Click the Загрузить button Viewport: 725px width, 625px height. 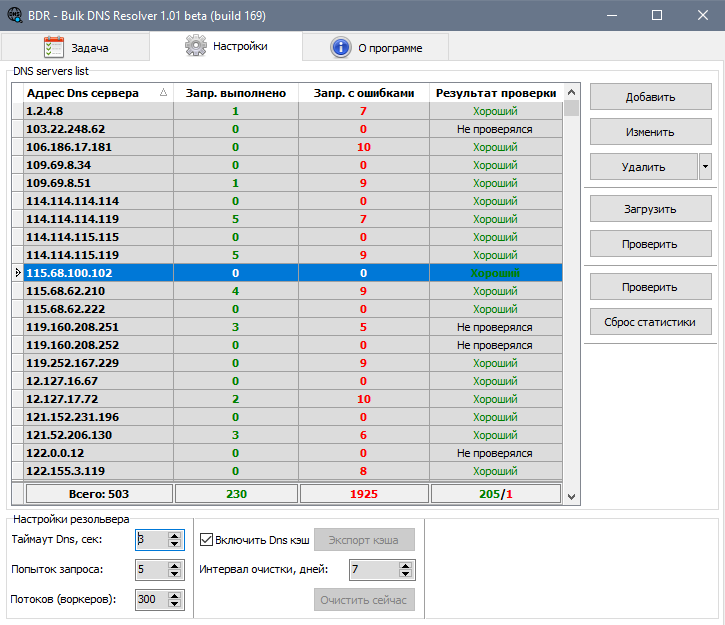tap(651, 208)
